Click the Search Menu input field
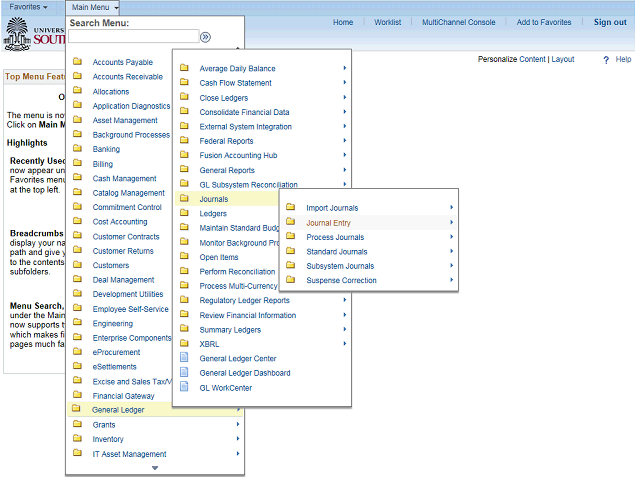Viewport: 640px width, 480px height. [132, 37]
